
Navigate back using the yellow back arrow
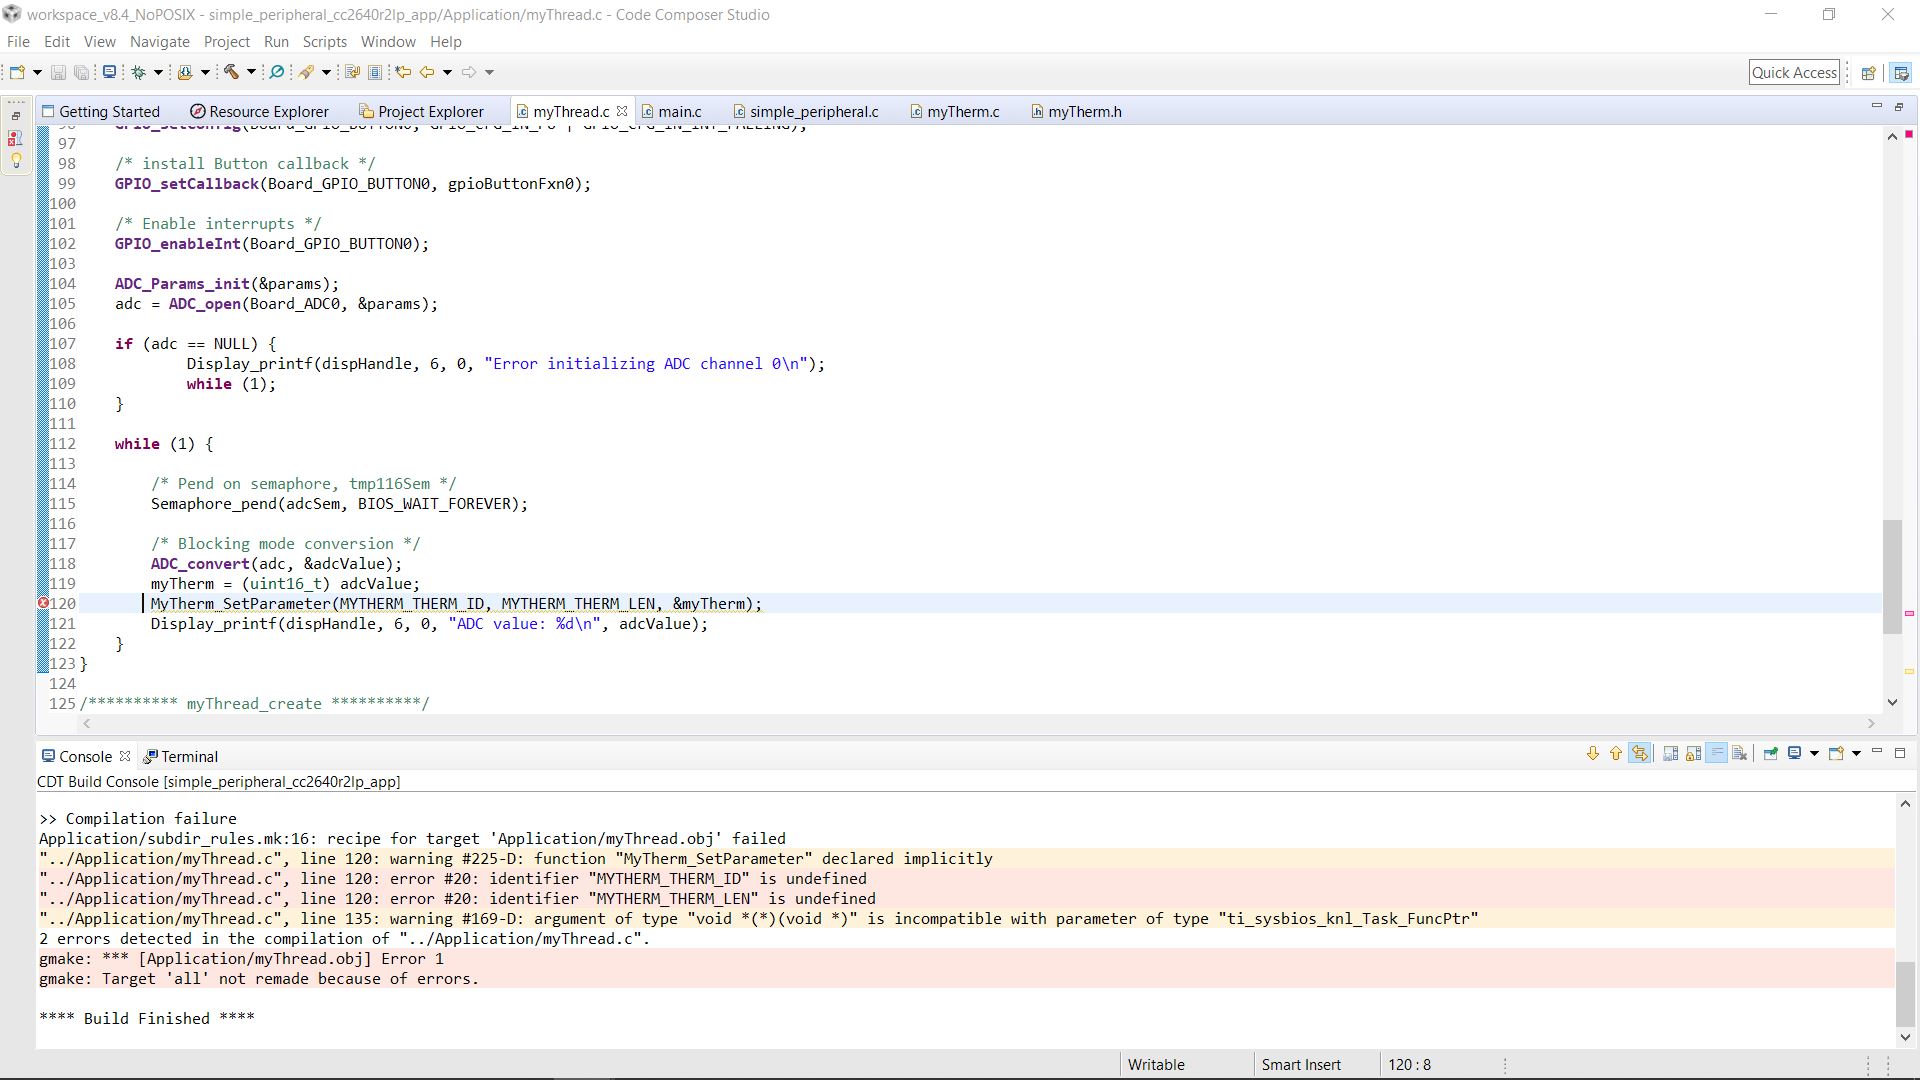click(x=425, y=71)
